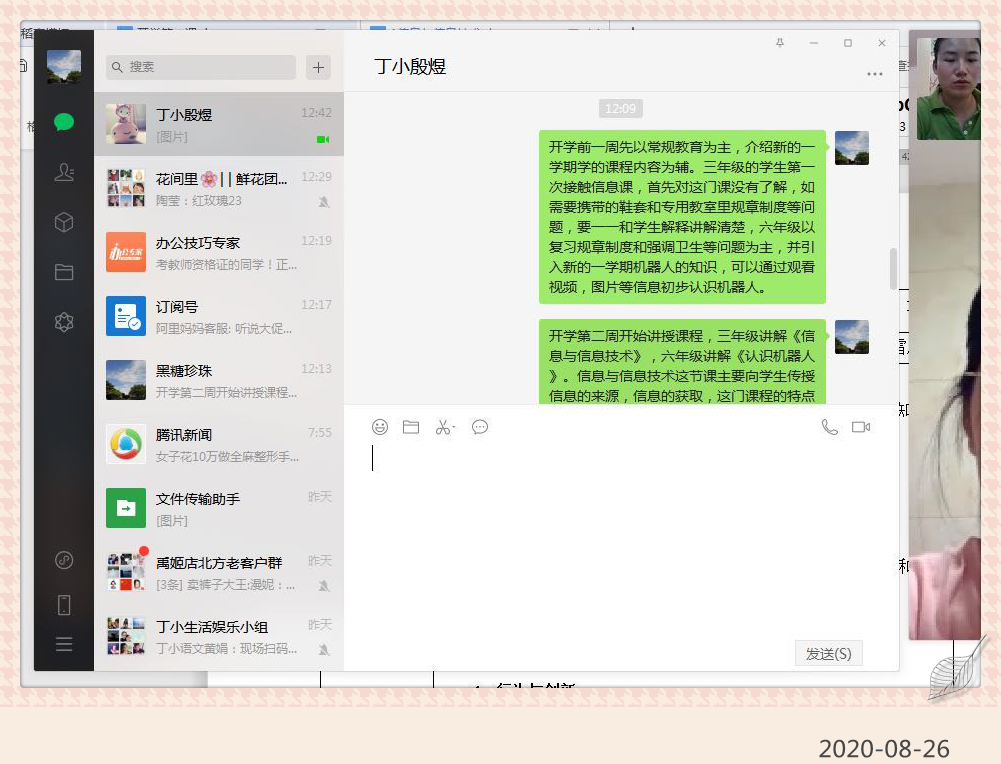The image size is (1001, 764).
Task: Click the 12:09 timestamp in chat
Action: click(x=621, y=109)
